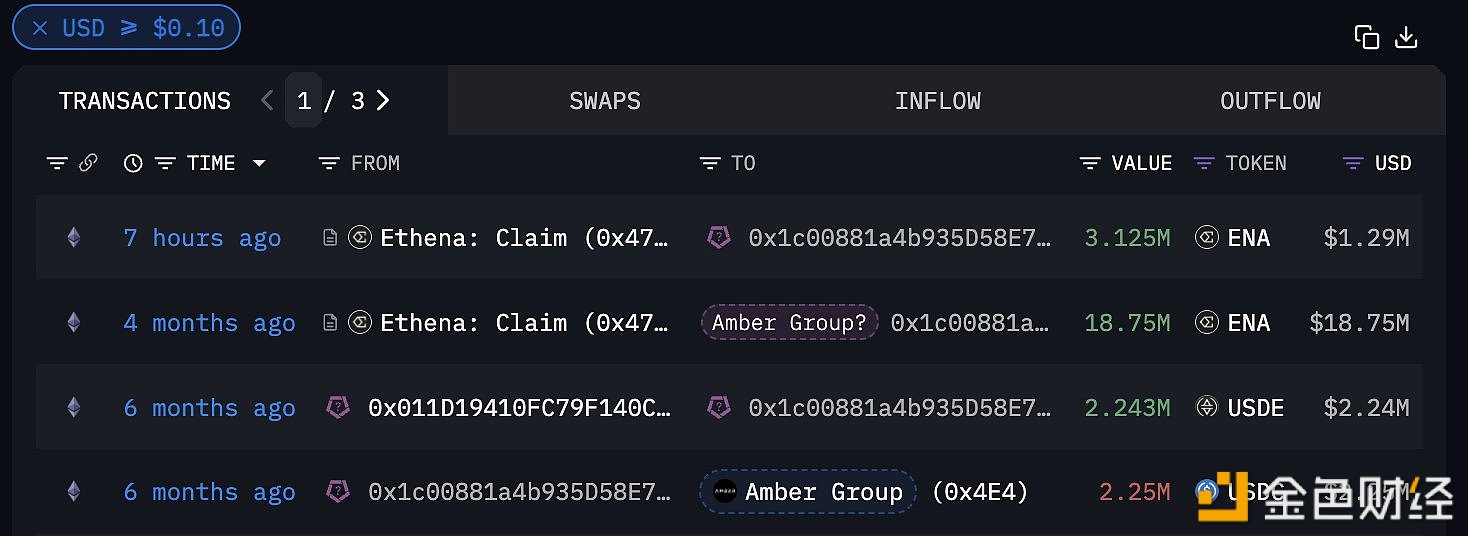Download transaction data via download icon
Viewport: 1468px width, 536px height.
(1406, 37)
